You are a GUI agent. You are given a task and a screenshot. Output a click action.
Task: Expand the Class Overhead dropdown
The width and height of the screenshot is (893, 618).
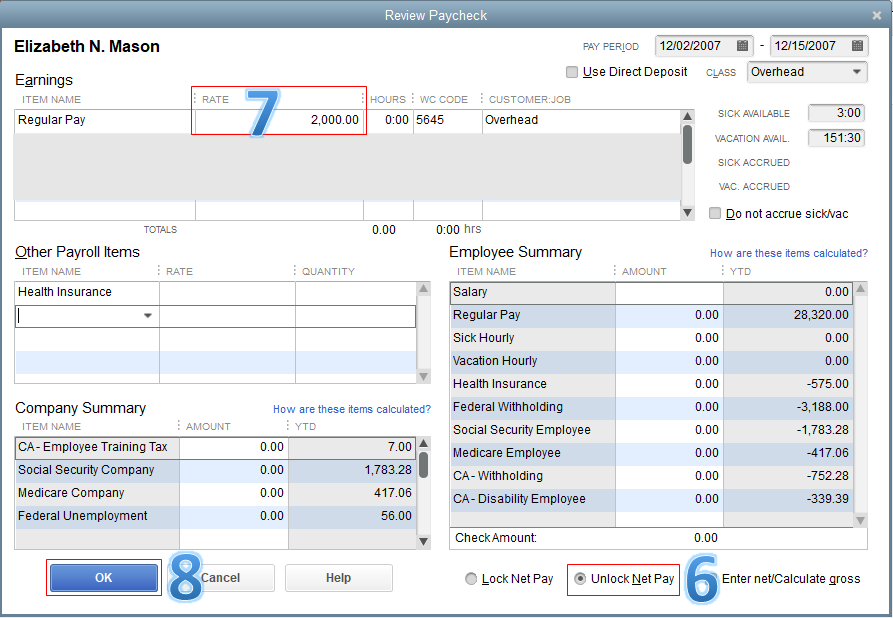pos(857,72)
